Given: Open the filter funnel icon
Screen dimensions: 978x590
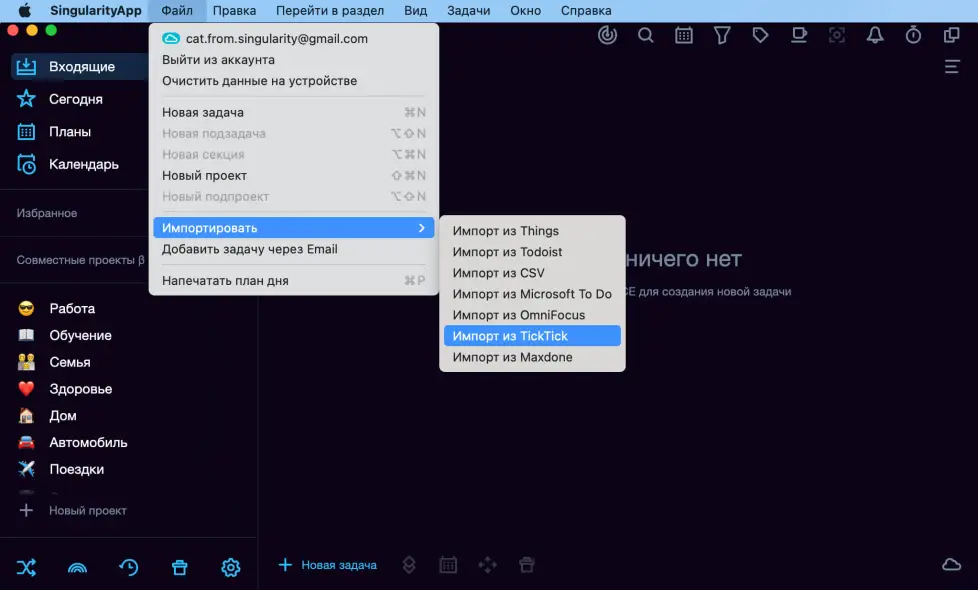Looking at the screenshot, I should (722, 35).
